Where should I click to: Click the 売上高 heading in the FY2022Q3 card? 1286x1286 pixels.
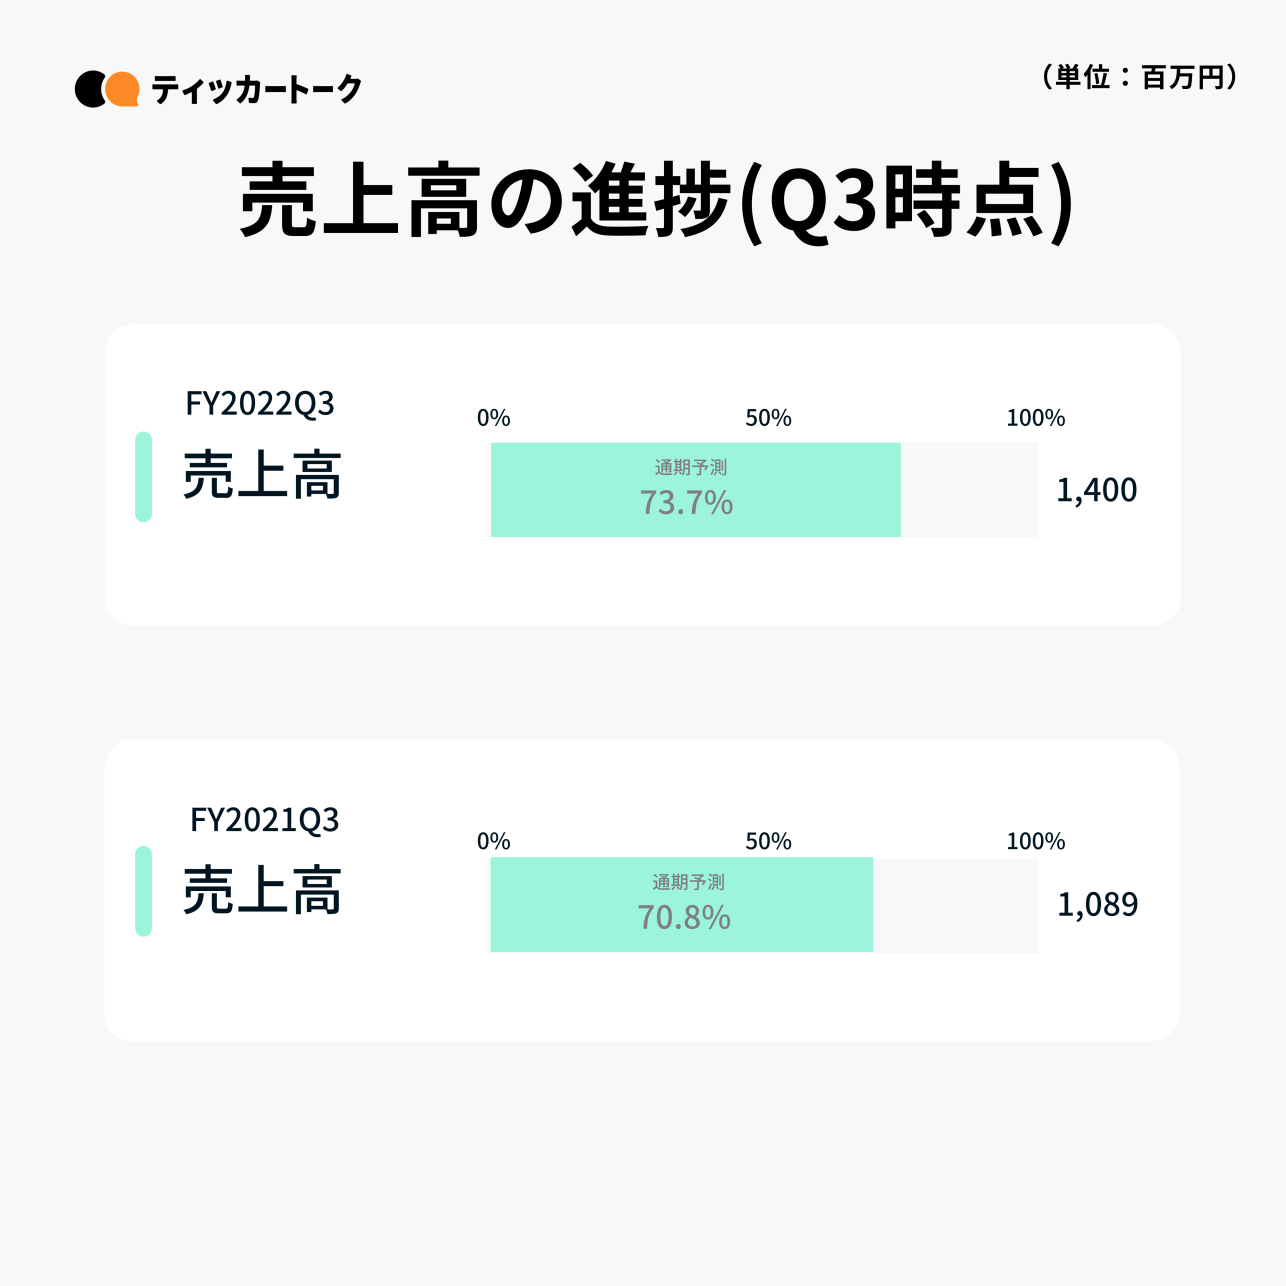pyautogui.click(x=262, y=476)
